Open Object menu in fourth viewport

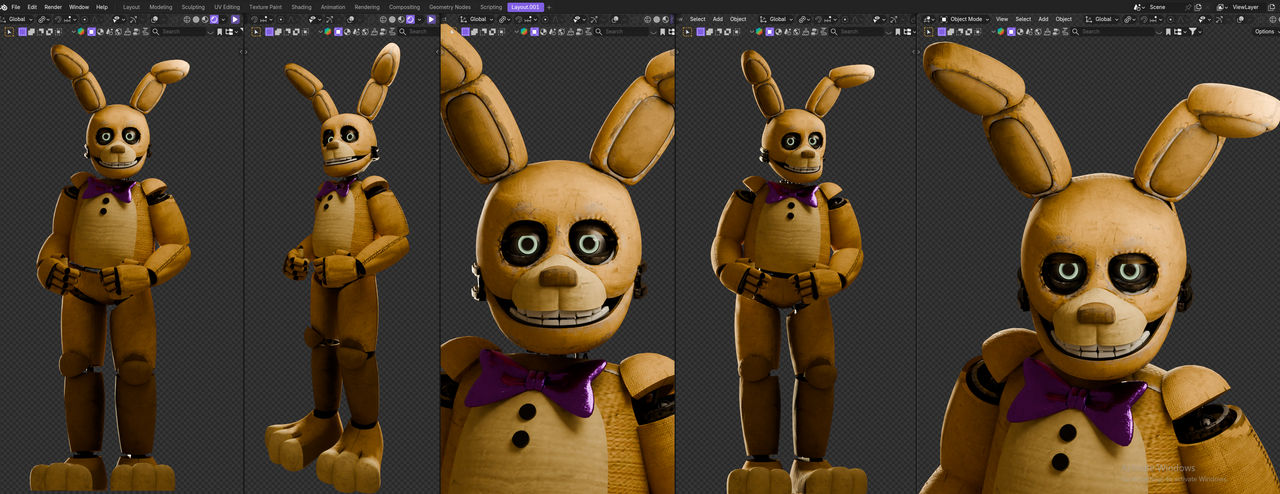tap(738, 19)
